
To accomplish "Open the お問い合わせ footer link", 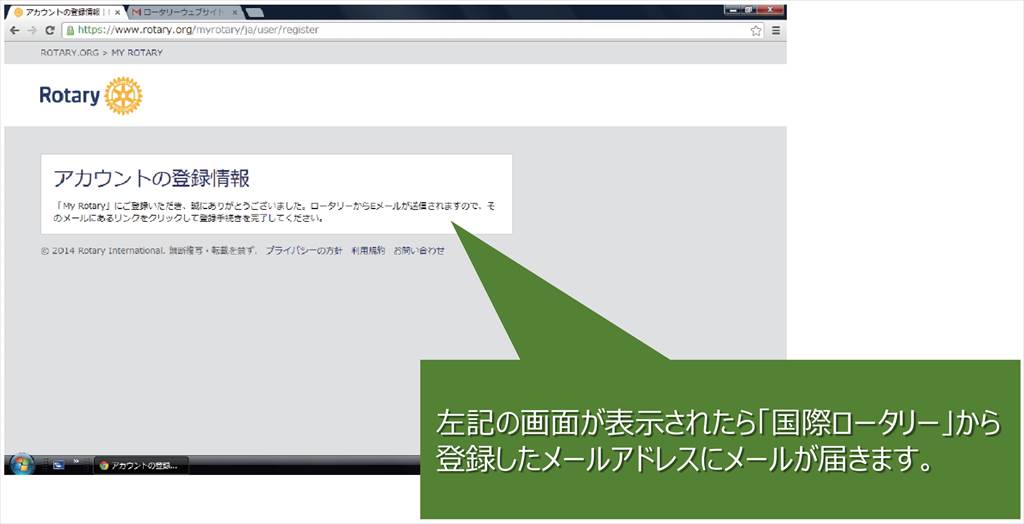I will [419, 250].
